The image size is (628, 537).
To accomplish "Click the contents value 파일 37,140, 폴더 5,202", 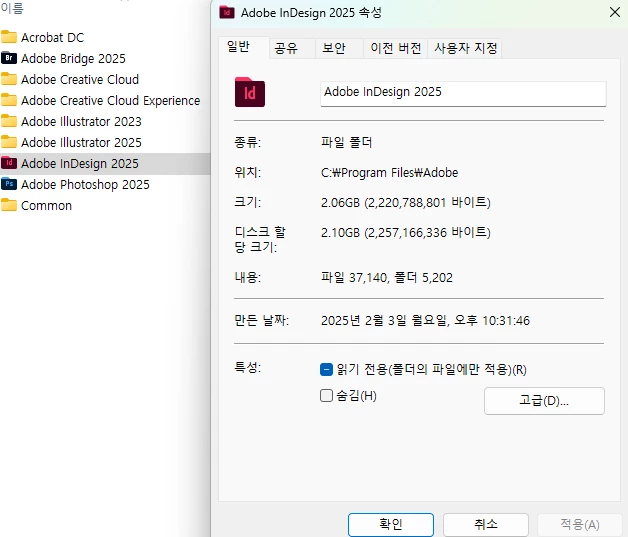I will (x=387, y=277).
